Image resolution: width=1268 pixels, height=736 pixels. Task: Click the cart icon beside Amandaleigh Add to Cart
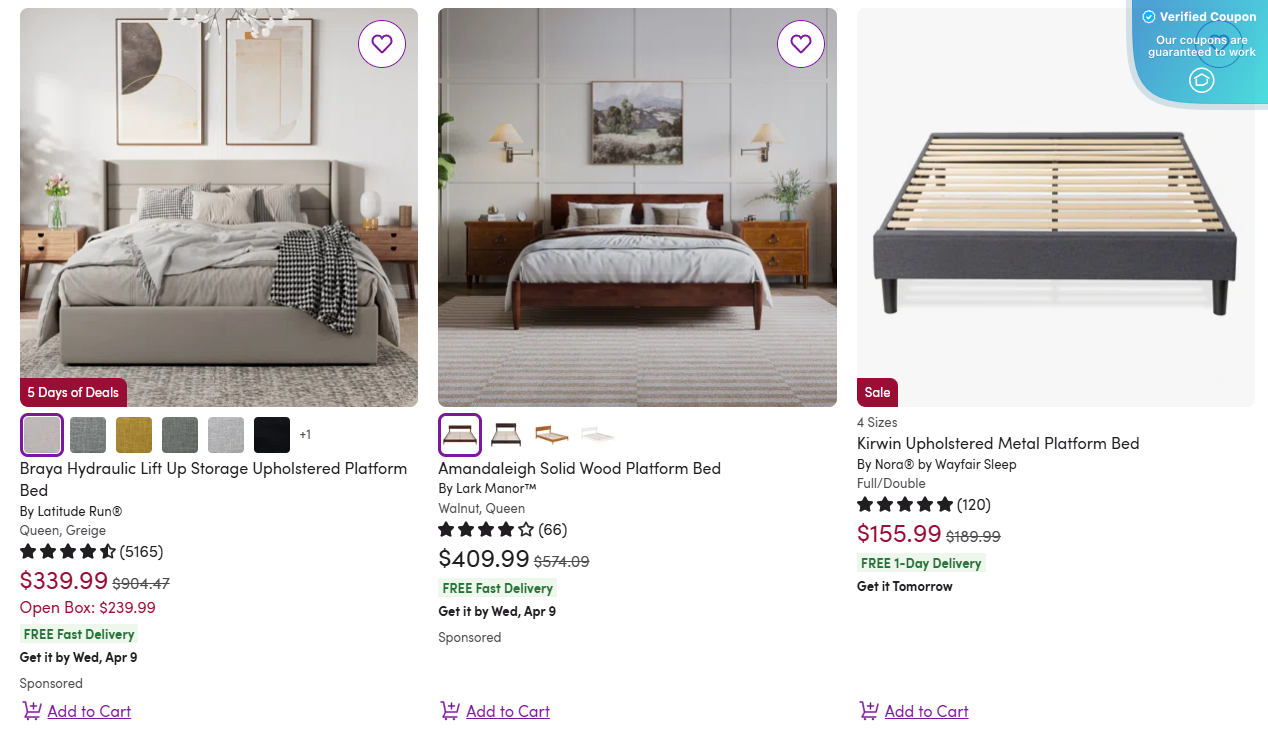pos(449,710)
